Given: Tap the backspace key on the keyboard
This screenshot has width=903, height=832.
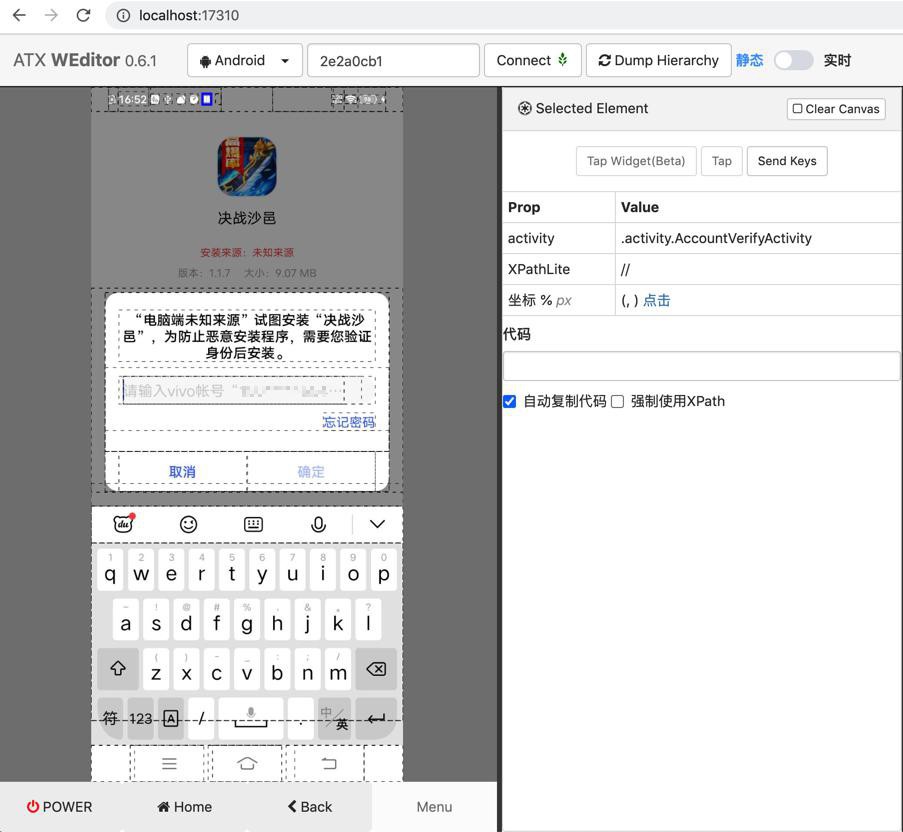Looking at the screenshot, I should pyautogui.click(x=376, y=669).
